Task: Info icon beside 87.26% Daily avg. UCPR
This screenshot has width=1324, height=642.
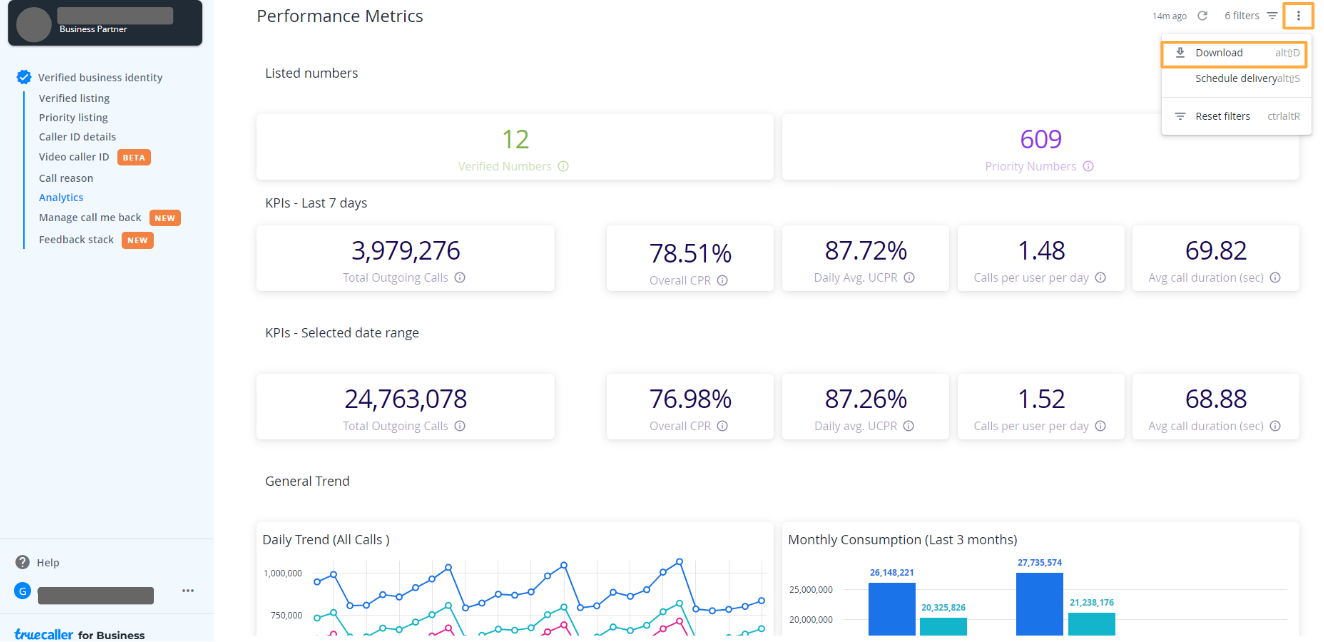Action: pyautogui.click(x=909, y=426)
